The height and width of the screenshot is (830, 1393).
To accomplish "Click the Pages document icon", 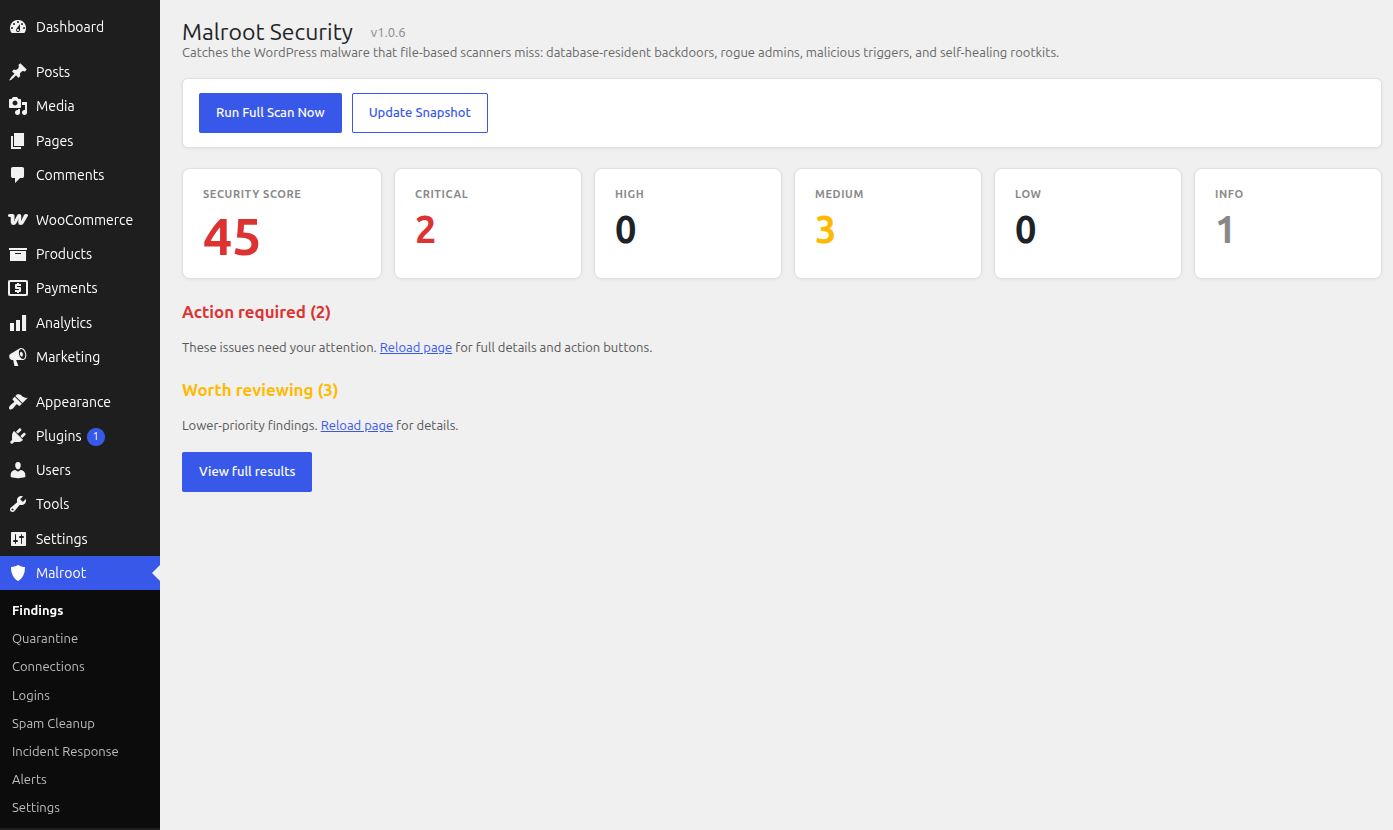I will click(x=18, y=141).
